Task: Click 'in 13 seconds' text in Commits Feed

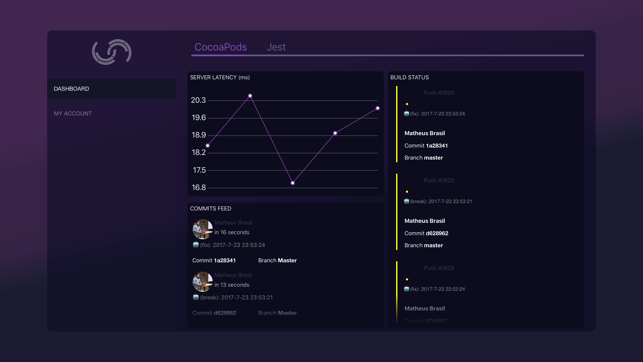Action: coord(232,285)
